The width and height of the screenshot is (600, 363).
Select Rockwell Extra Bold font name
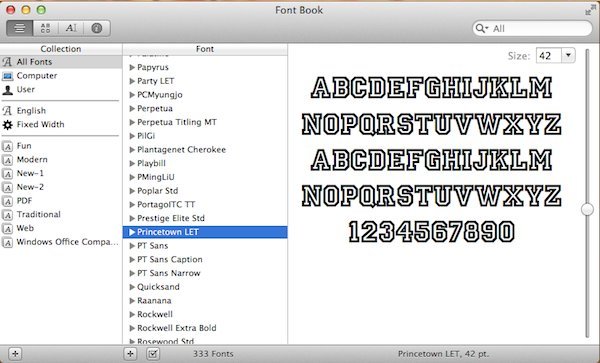tap(176, 328)
